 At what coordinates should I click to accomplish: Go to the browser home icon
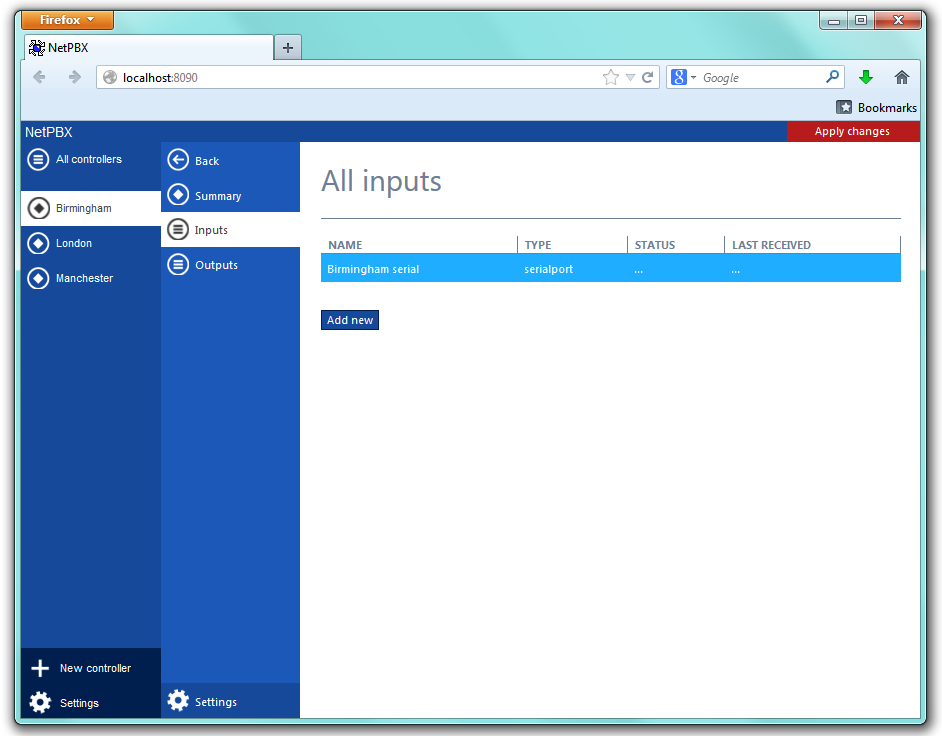[x=902, y=77]
